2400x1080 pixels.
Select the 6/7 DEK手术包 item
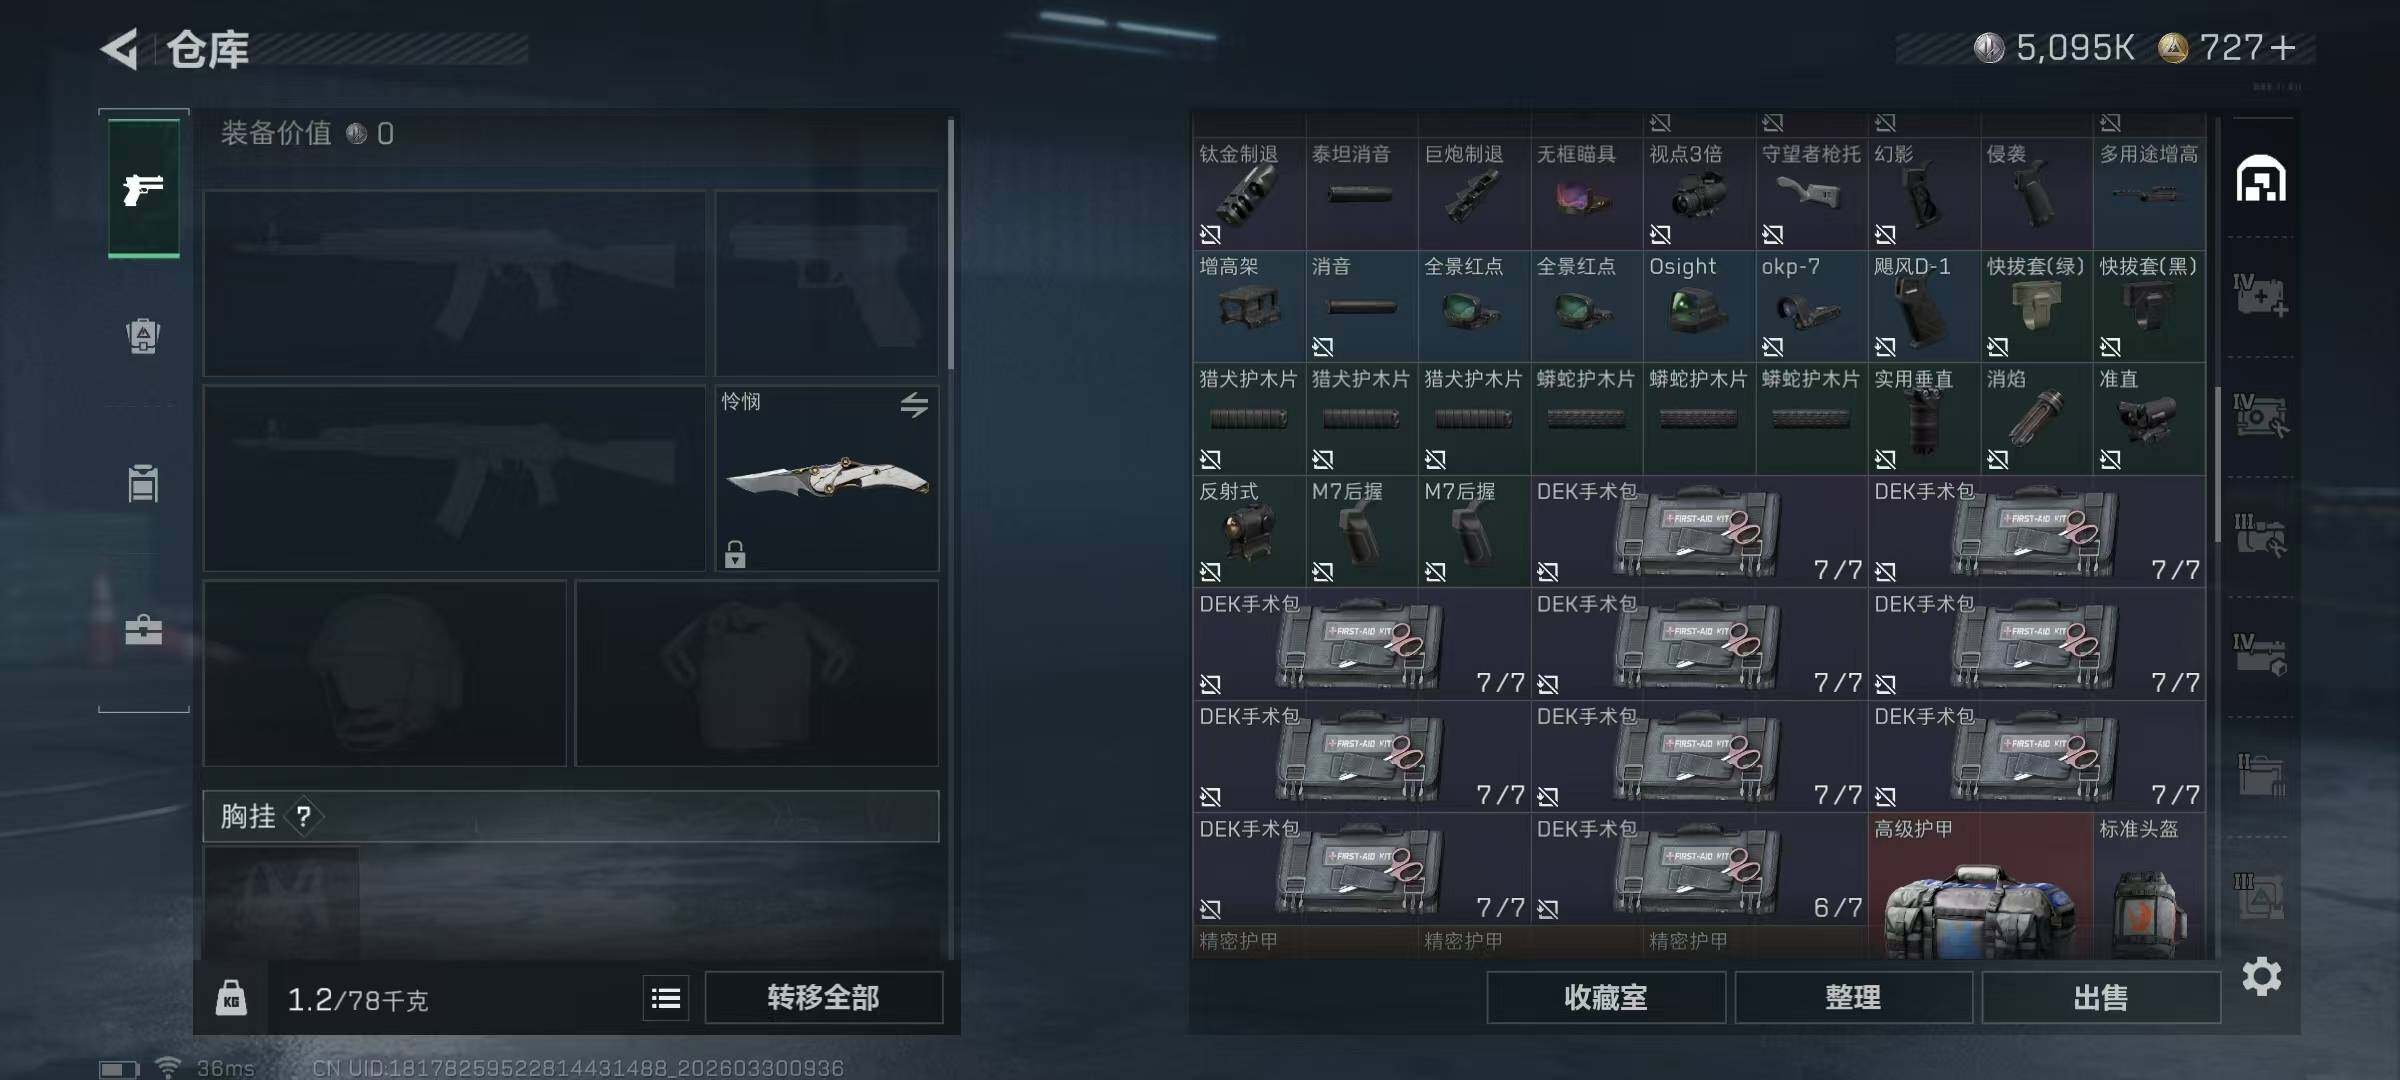1699,869
